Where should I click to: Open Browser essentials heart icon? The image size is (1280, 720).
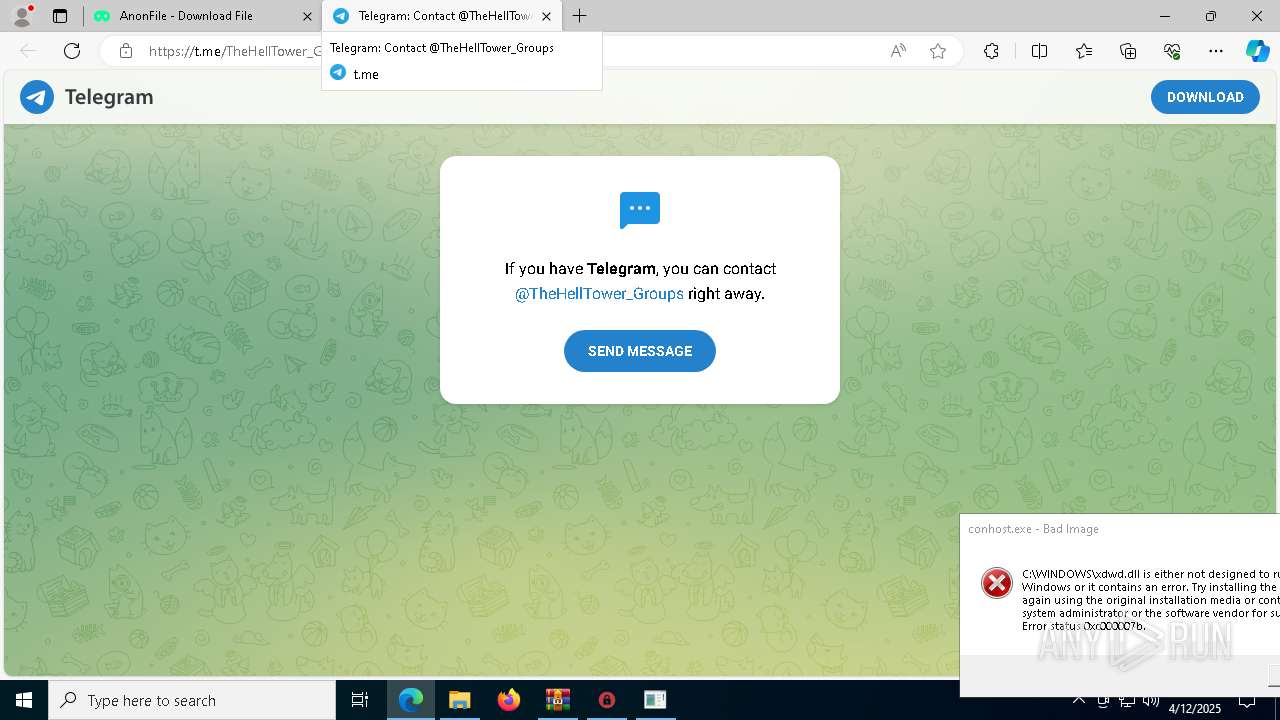(x=1172, y=51)
